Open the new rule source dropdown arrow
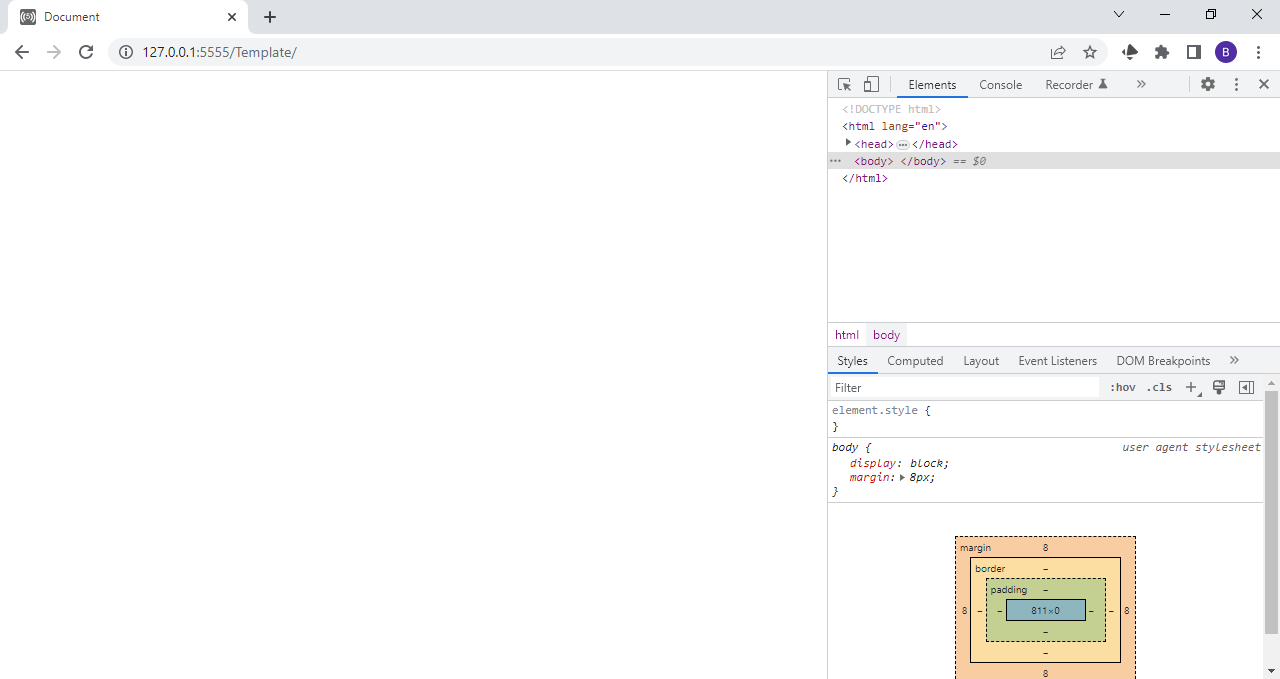 point(1199,393)
